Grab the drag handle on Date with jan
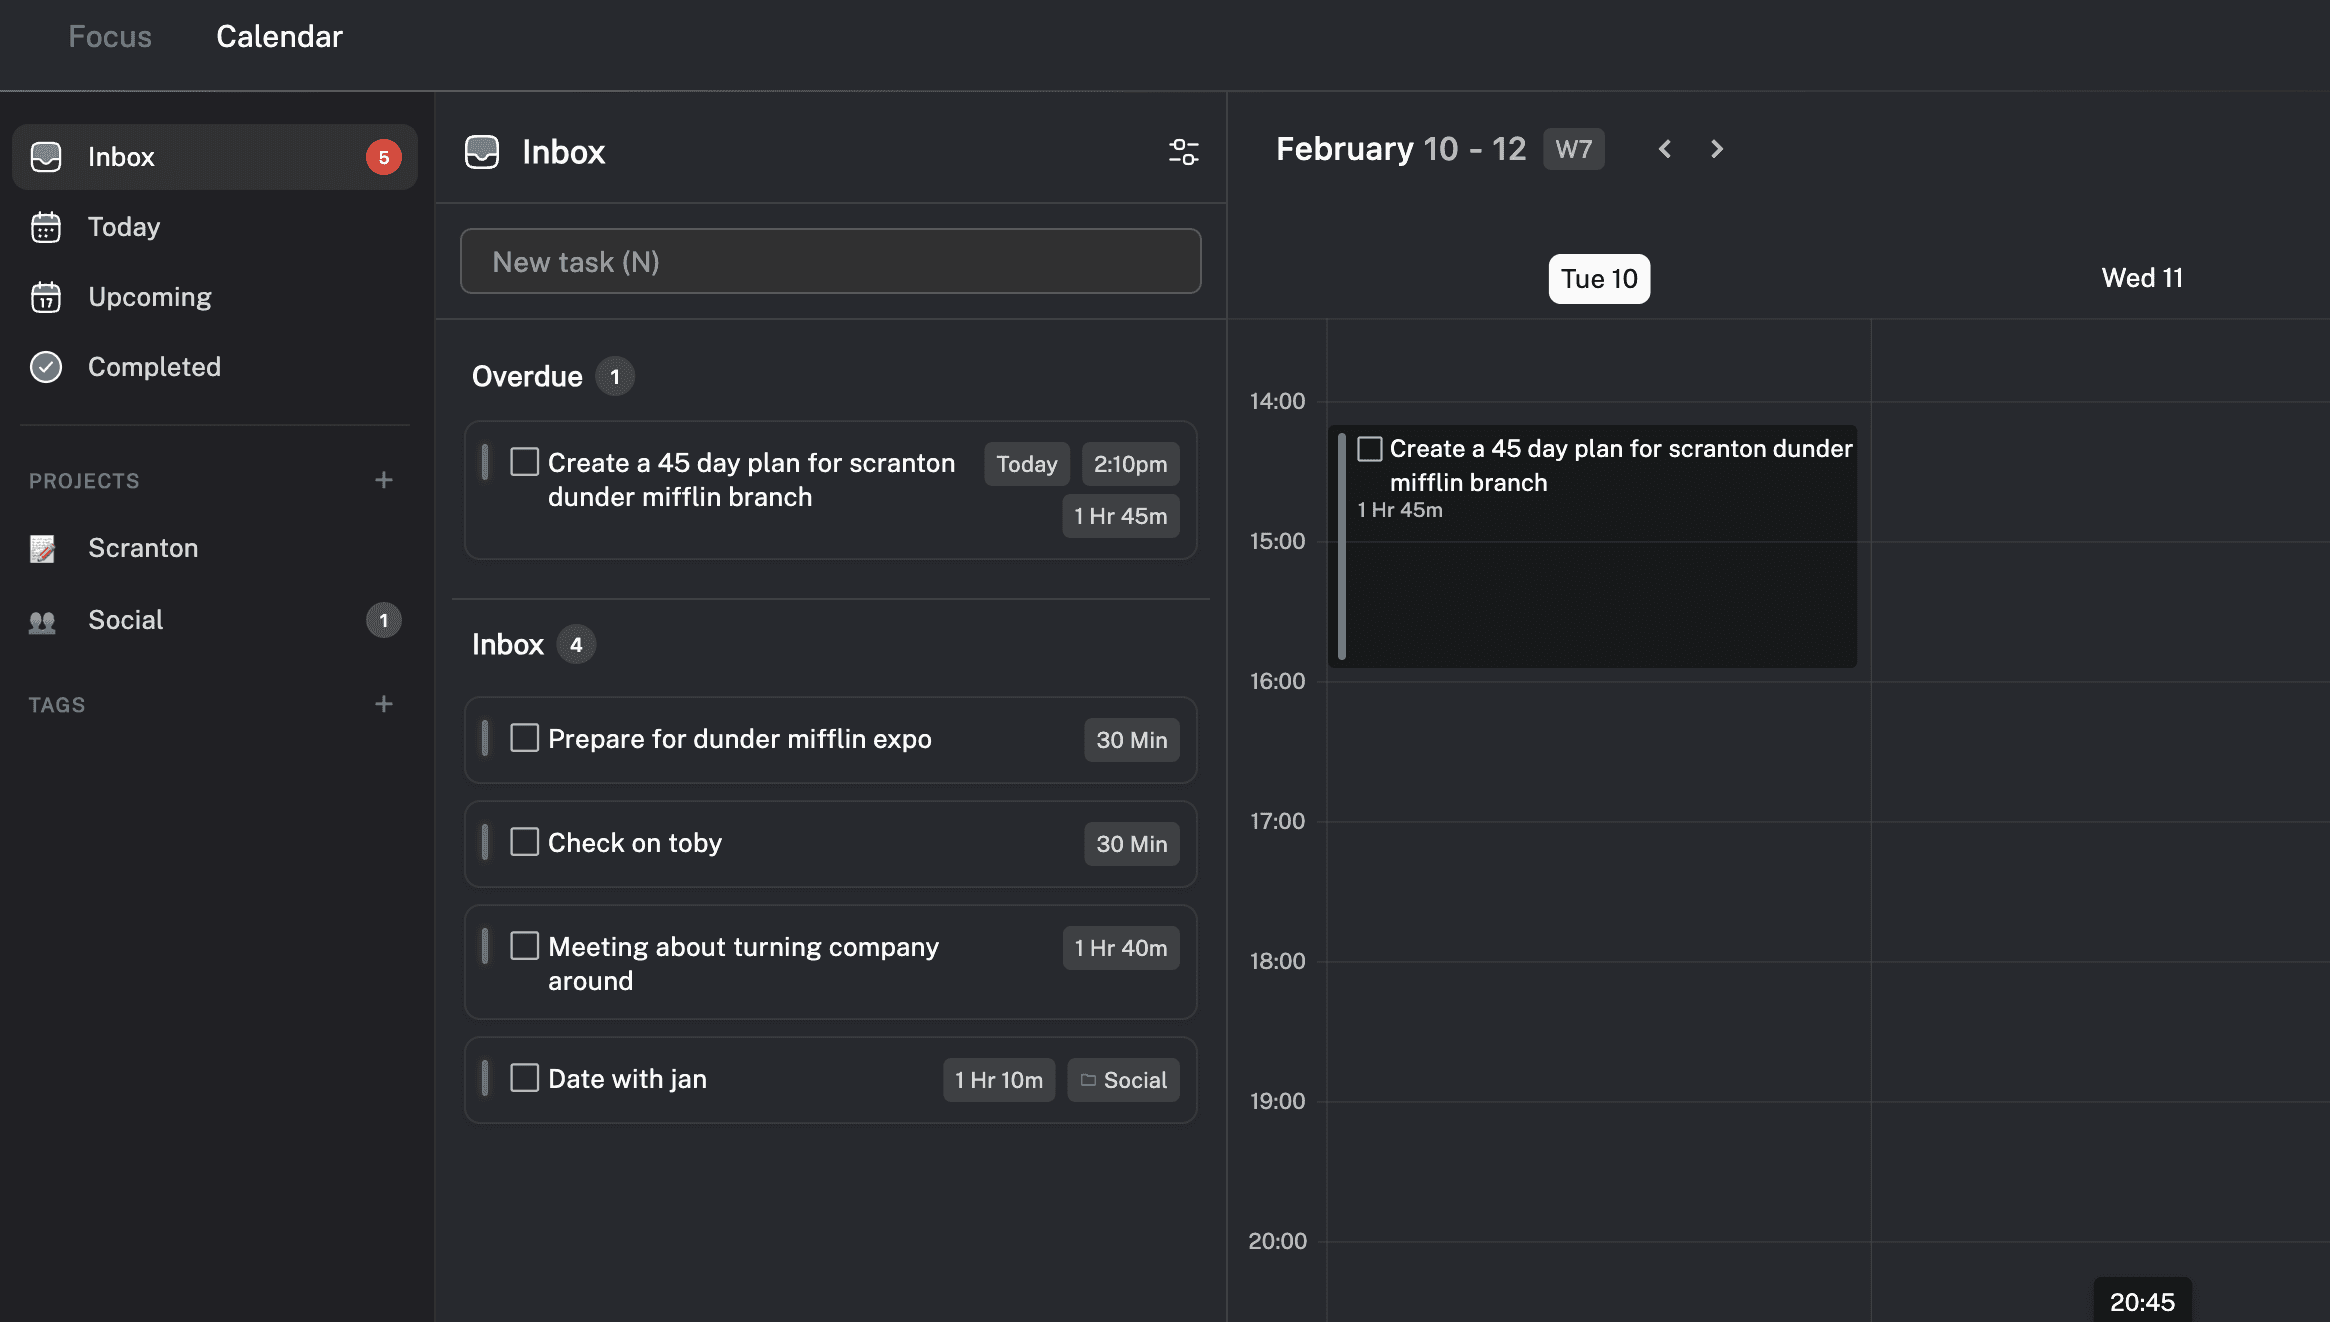 click(x=487, y=1079)
